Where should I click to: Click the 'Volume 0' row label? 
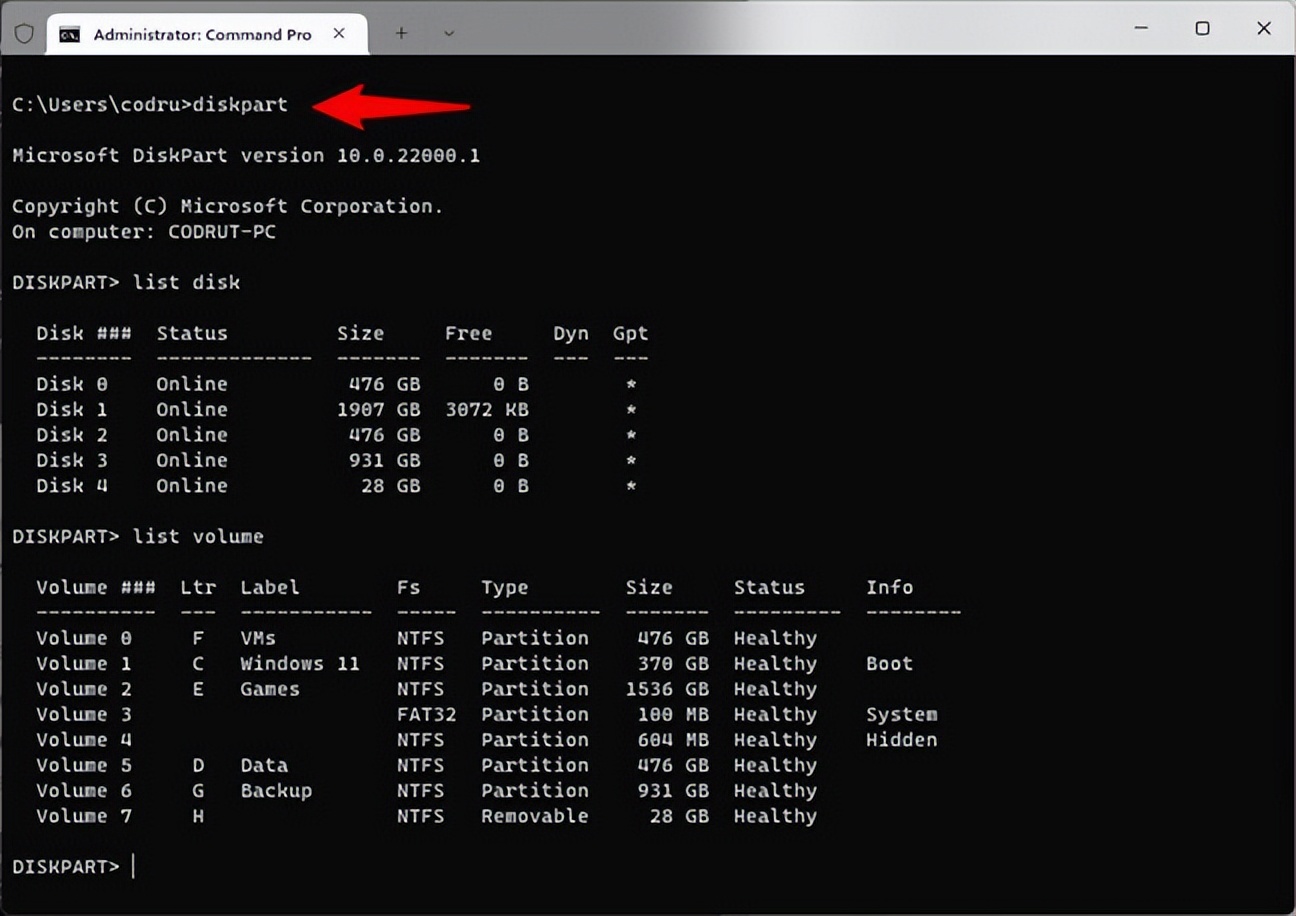tap(84, 638)
